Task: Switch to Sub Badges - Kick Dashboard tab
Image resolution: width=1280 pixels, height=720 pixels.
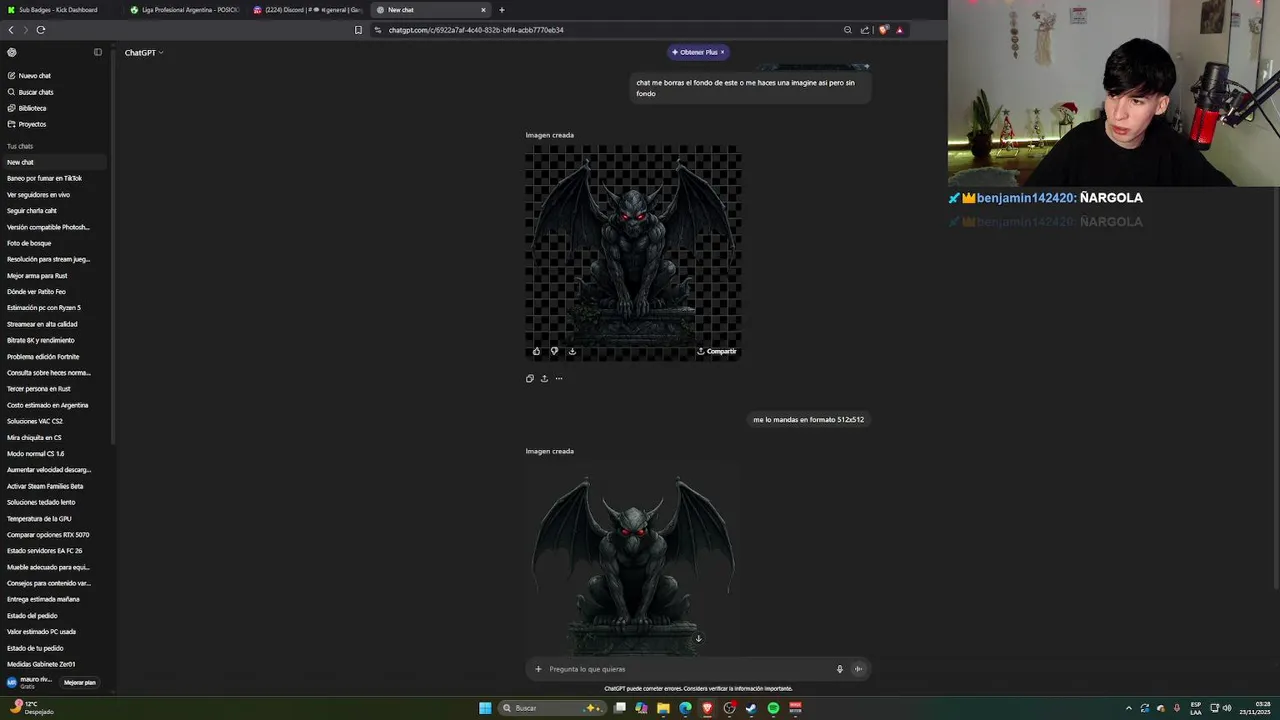Action: coord(57,10)
